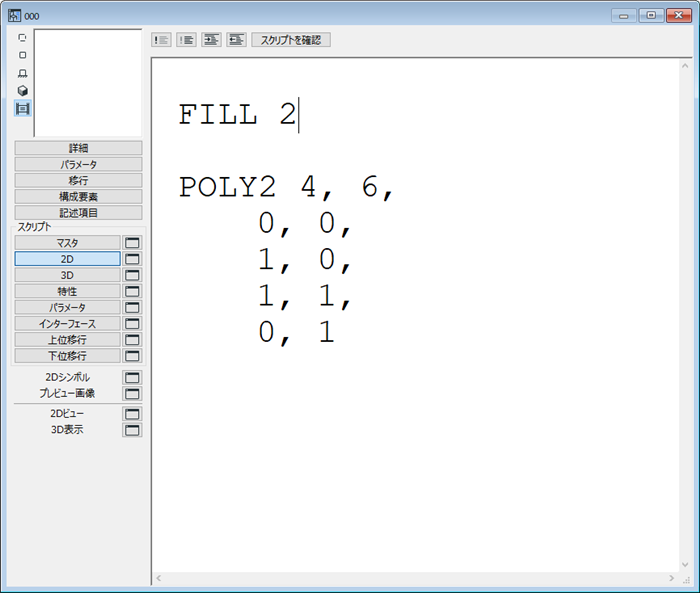Click the スクリプトを確認 button
Screen dimensions: 700x593
[291, 40]
